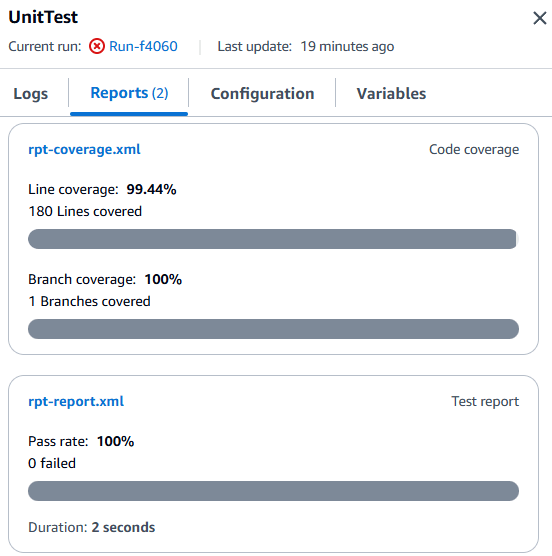Select the Branch coverage 100% value
The height and width of the screenshot is (556, 552).
point(163,279)
